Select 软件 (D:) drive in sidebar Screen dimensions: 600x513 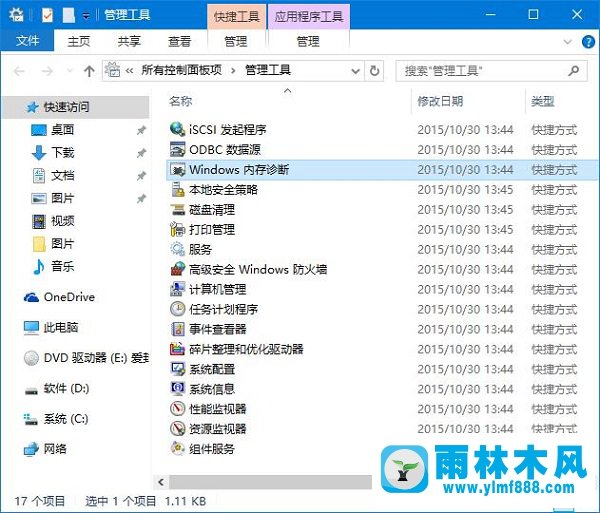click(57, 389)
